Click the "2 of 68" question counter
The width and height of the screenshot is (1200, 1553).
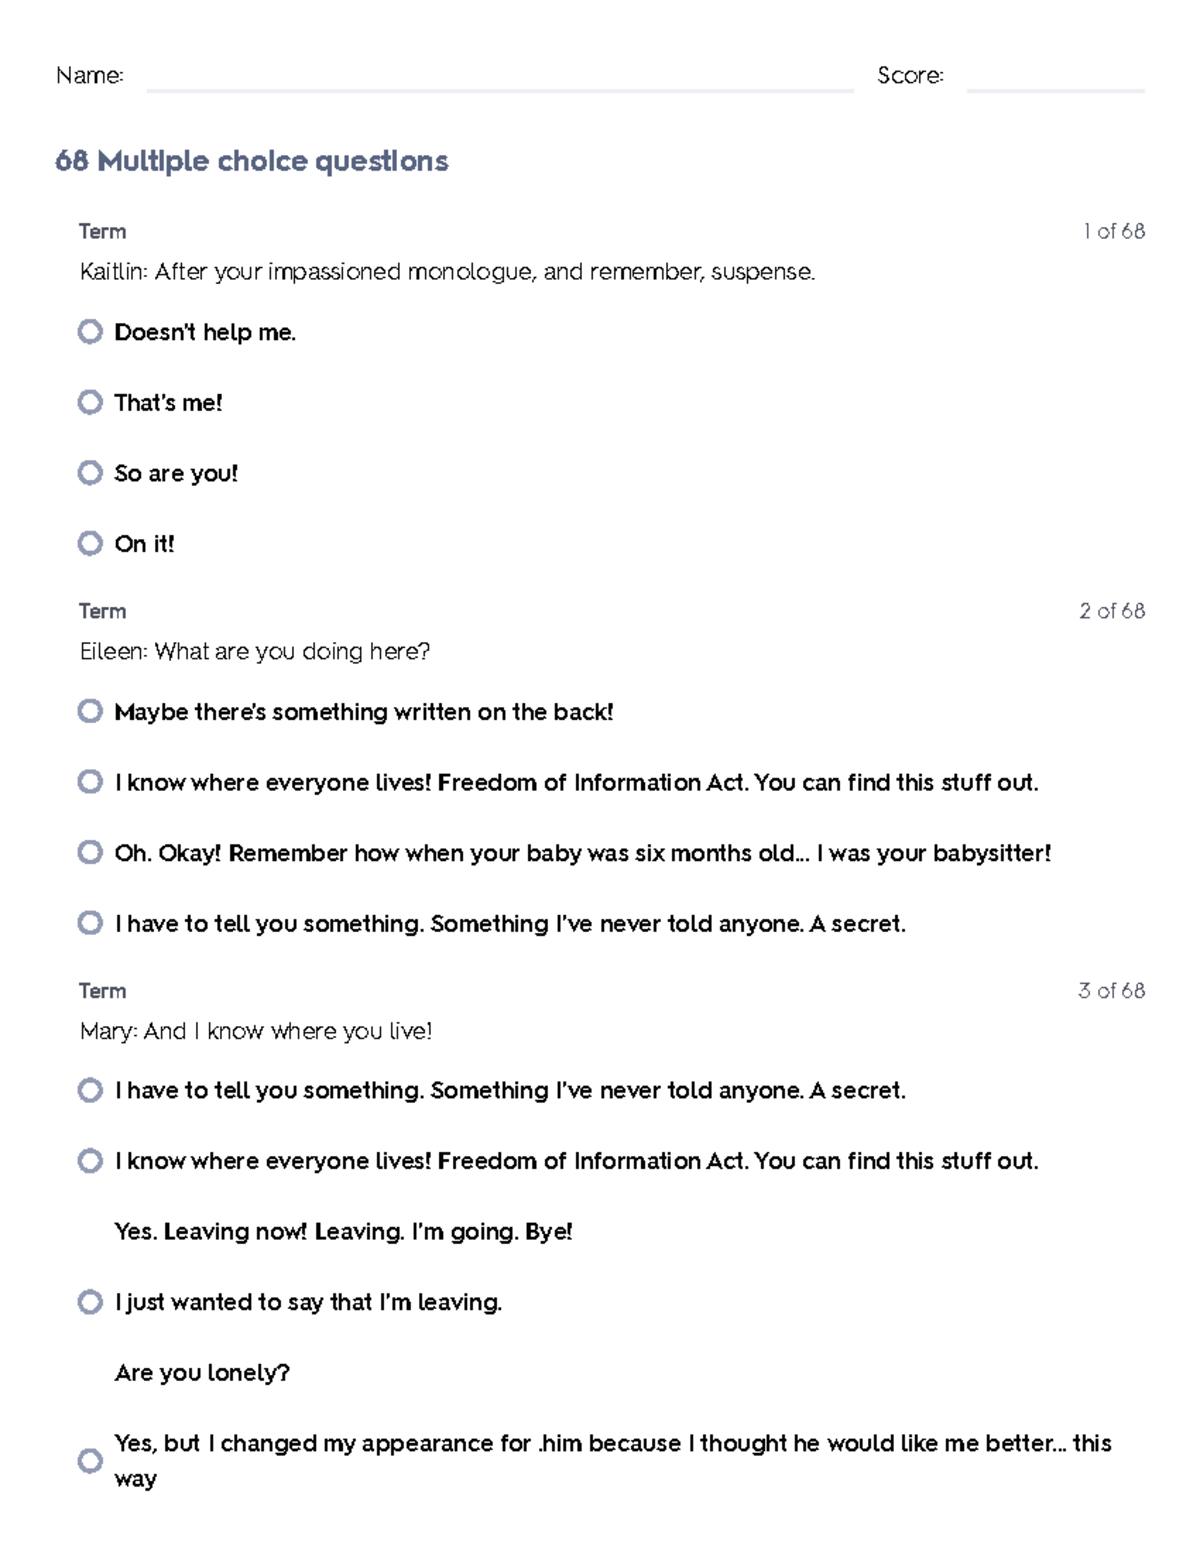point(1112,611)
